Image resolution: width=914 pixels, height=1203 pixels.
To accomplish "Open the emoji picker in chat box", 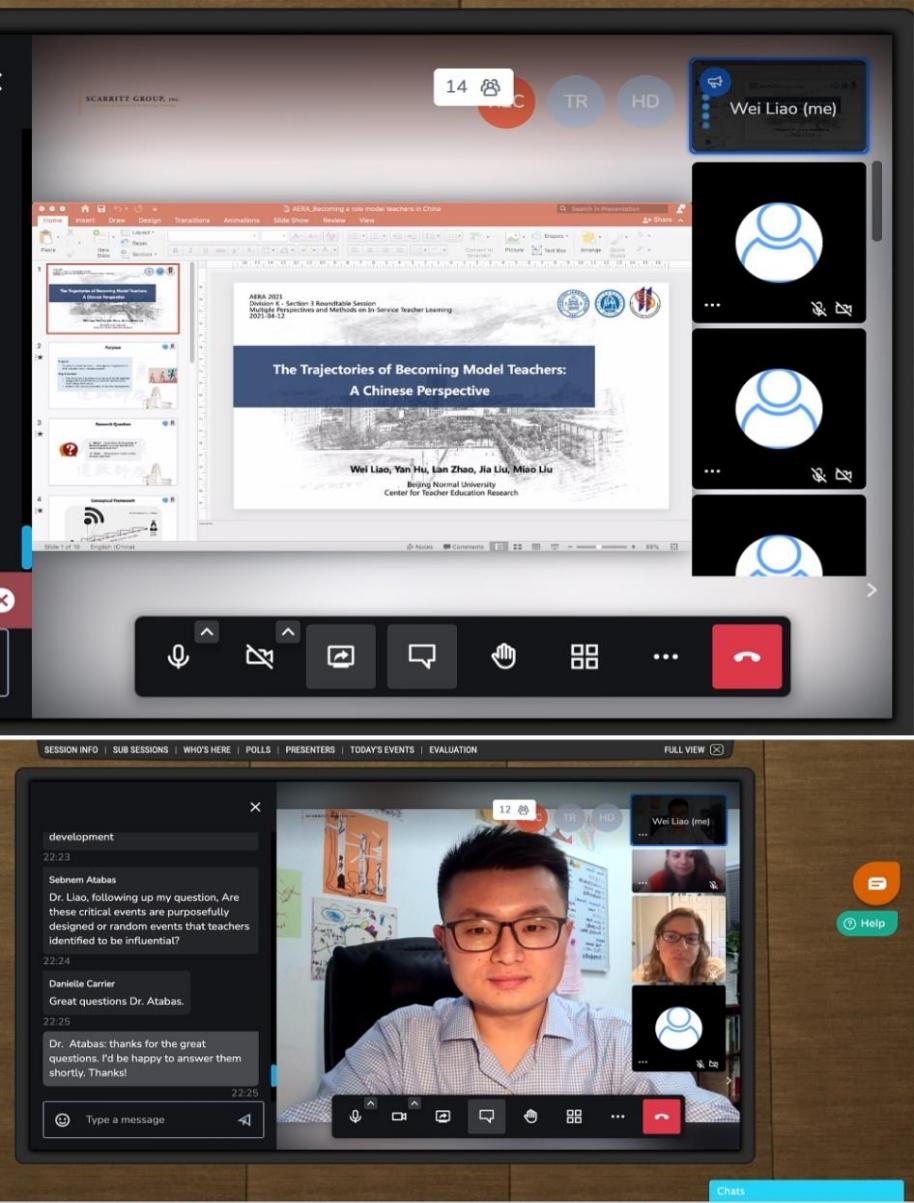I will (62, 1120).
